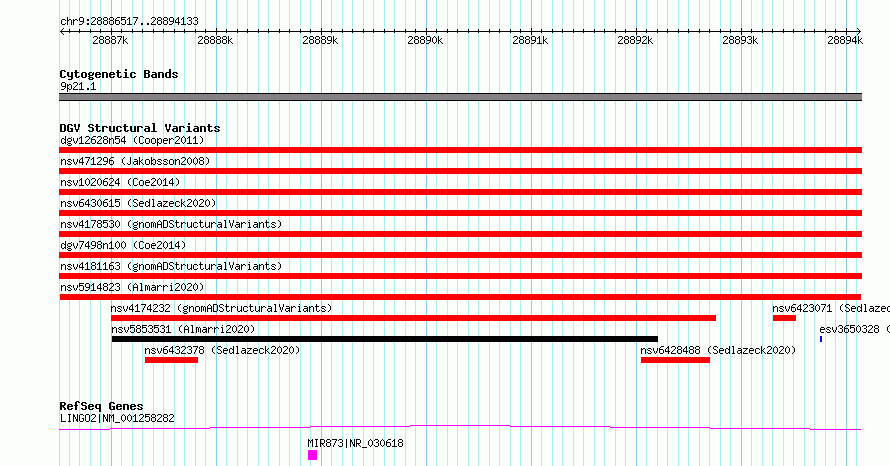The height and width of the screenshot is (466, 890).
Task: Click the DGV Structural Variants track title
Action: click(x=140, y=128)
